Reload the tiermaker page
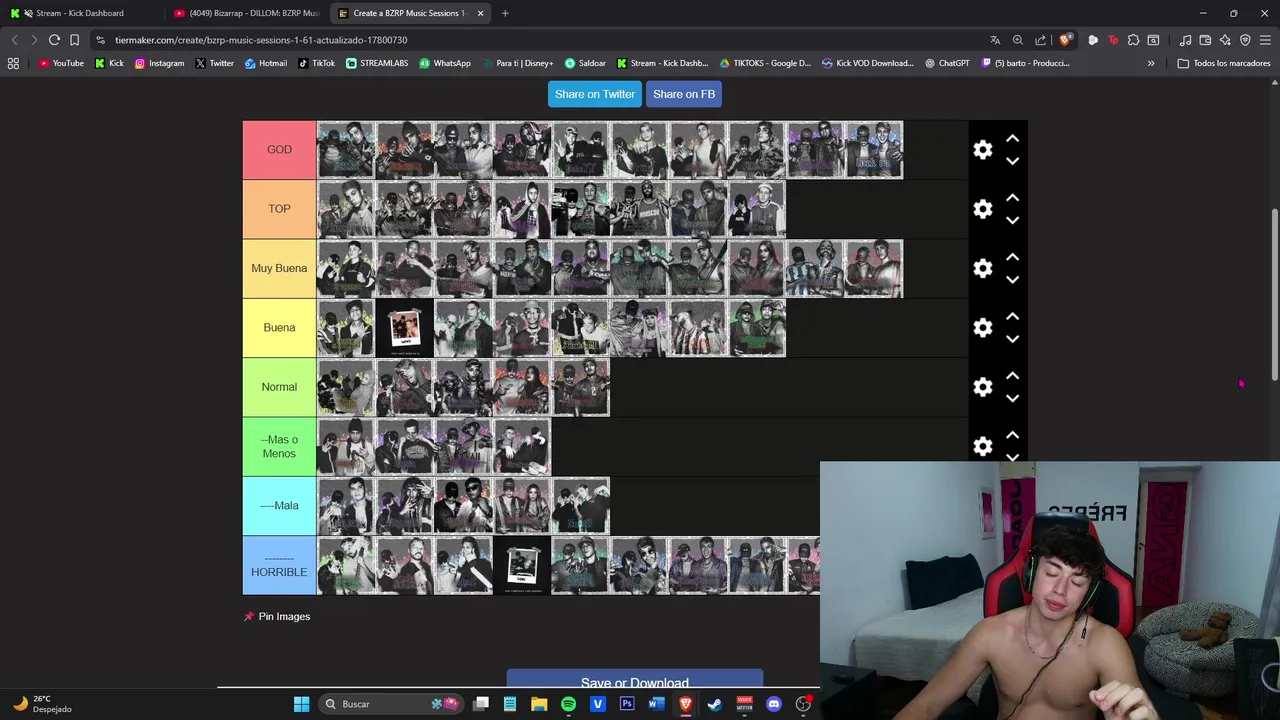The width and height of the screenshot is (1280, 720). click(54, 40)
